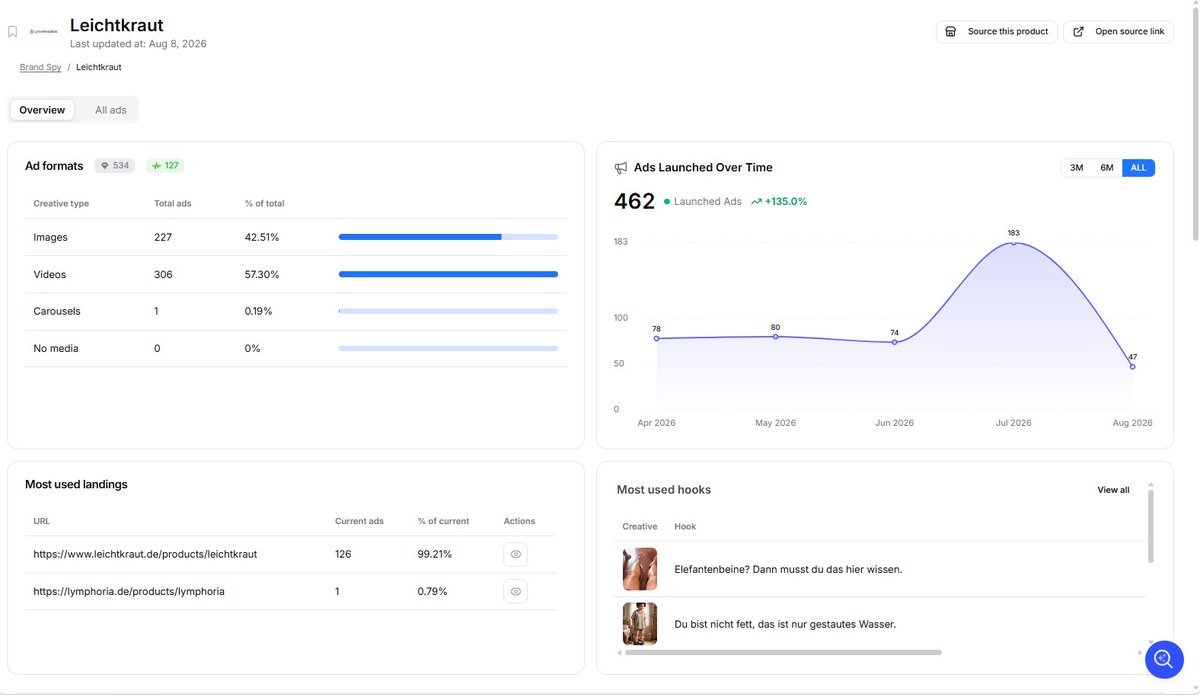
Task: Click the Current ads column header
Action: (359, 521)
